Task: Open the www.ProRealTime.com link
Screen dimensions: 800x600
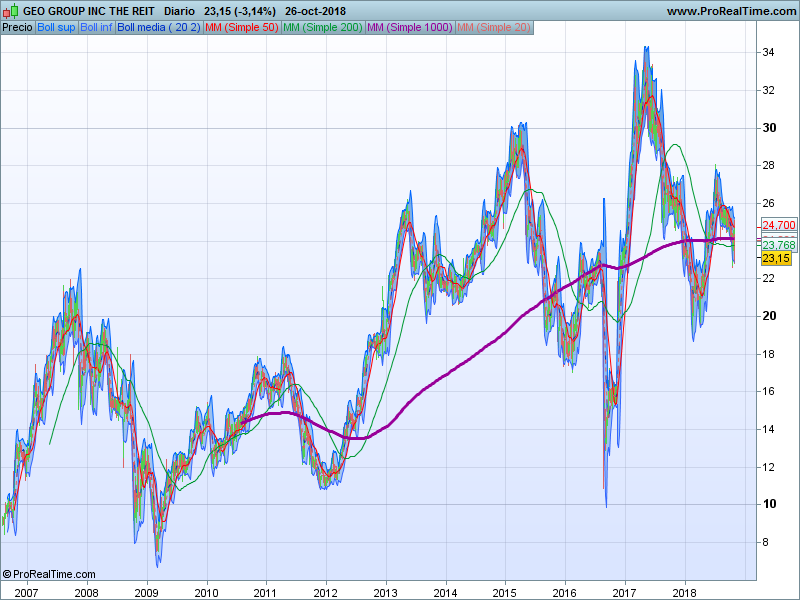Action: [732, 11]
